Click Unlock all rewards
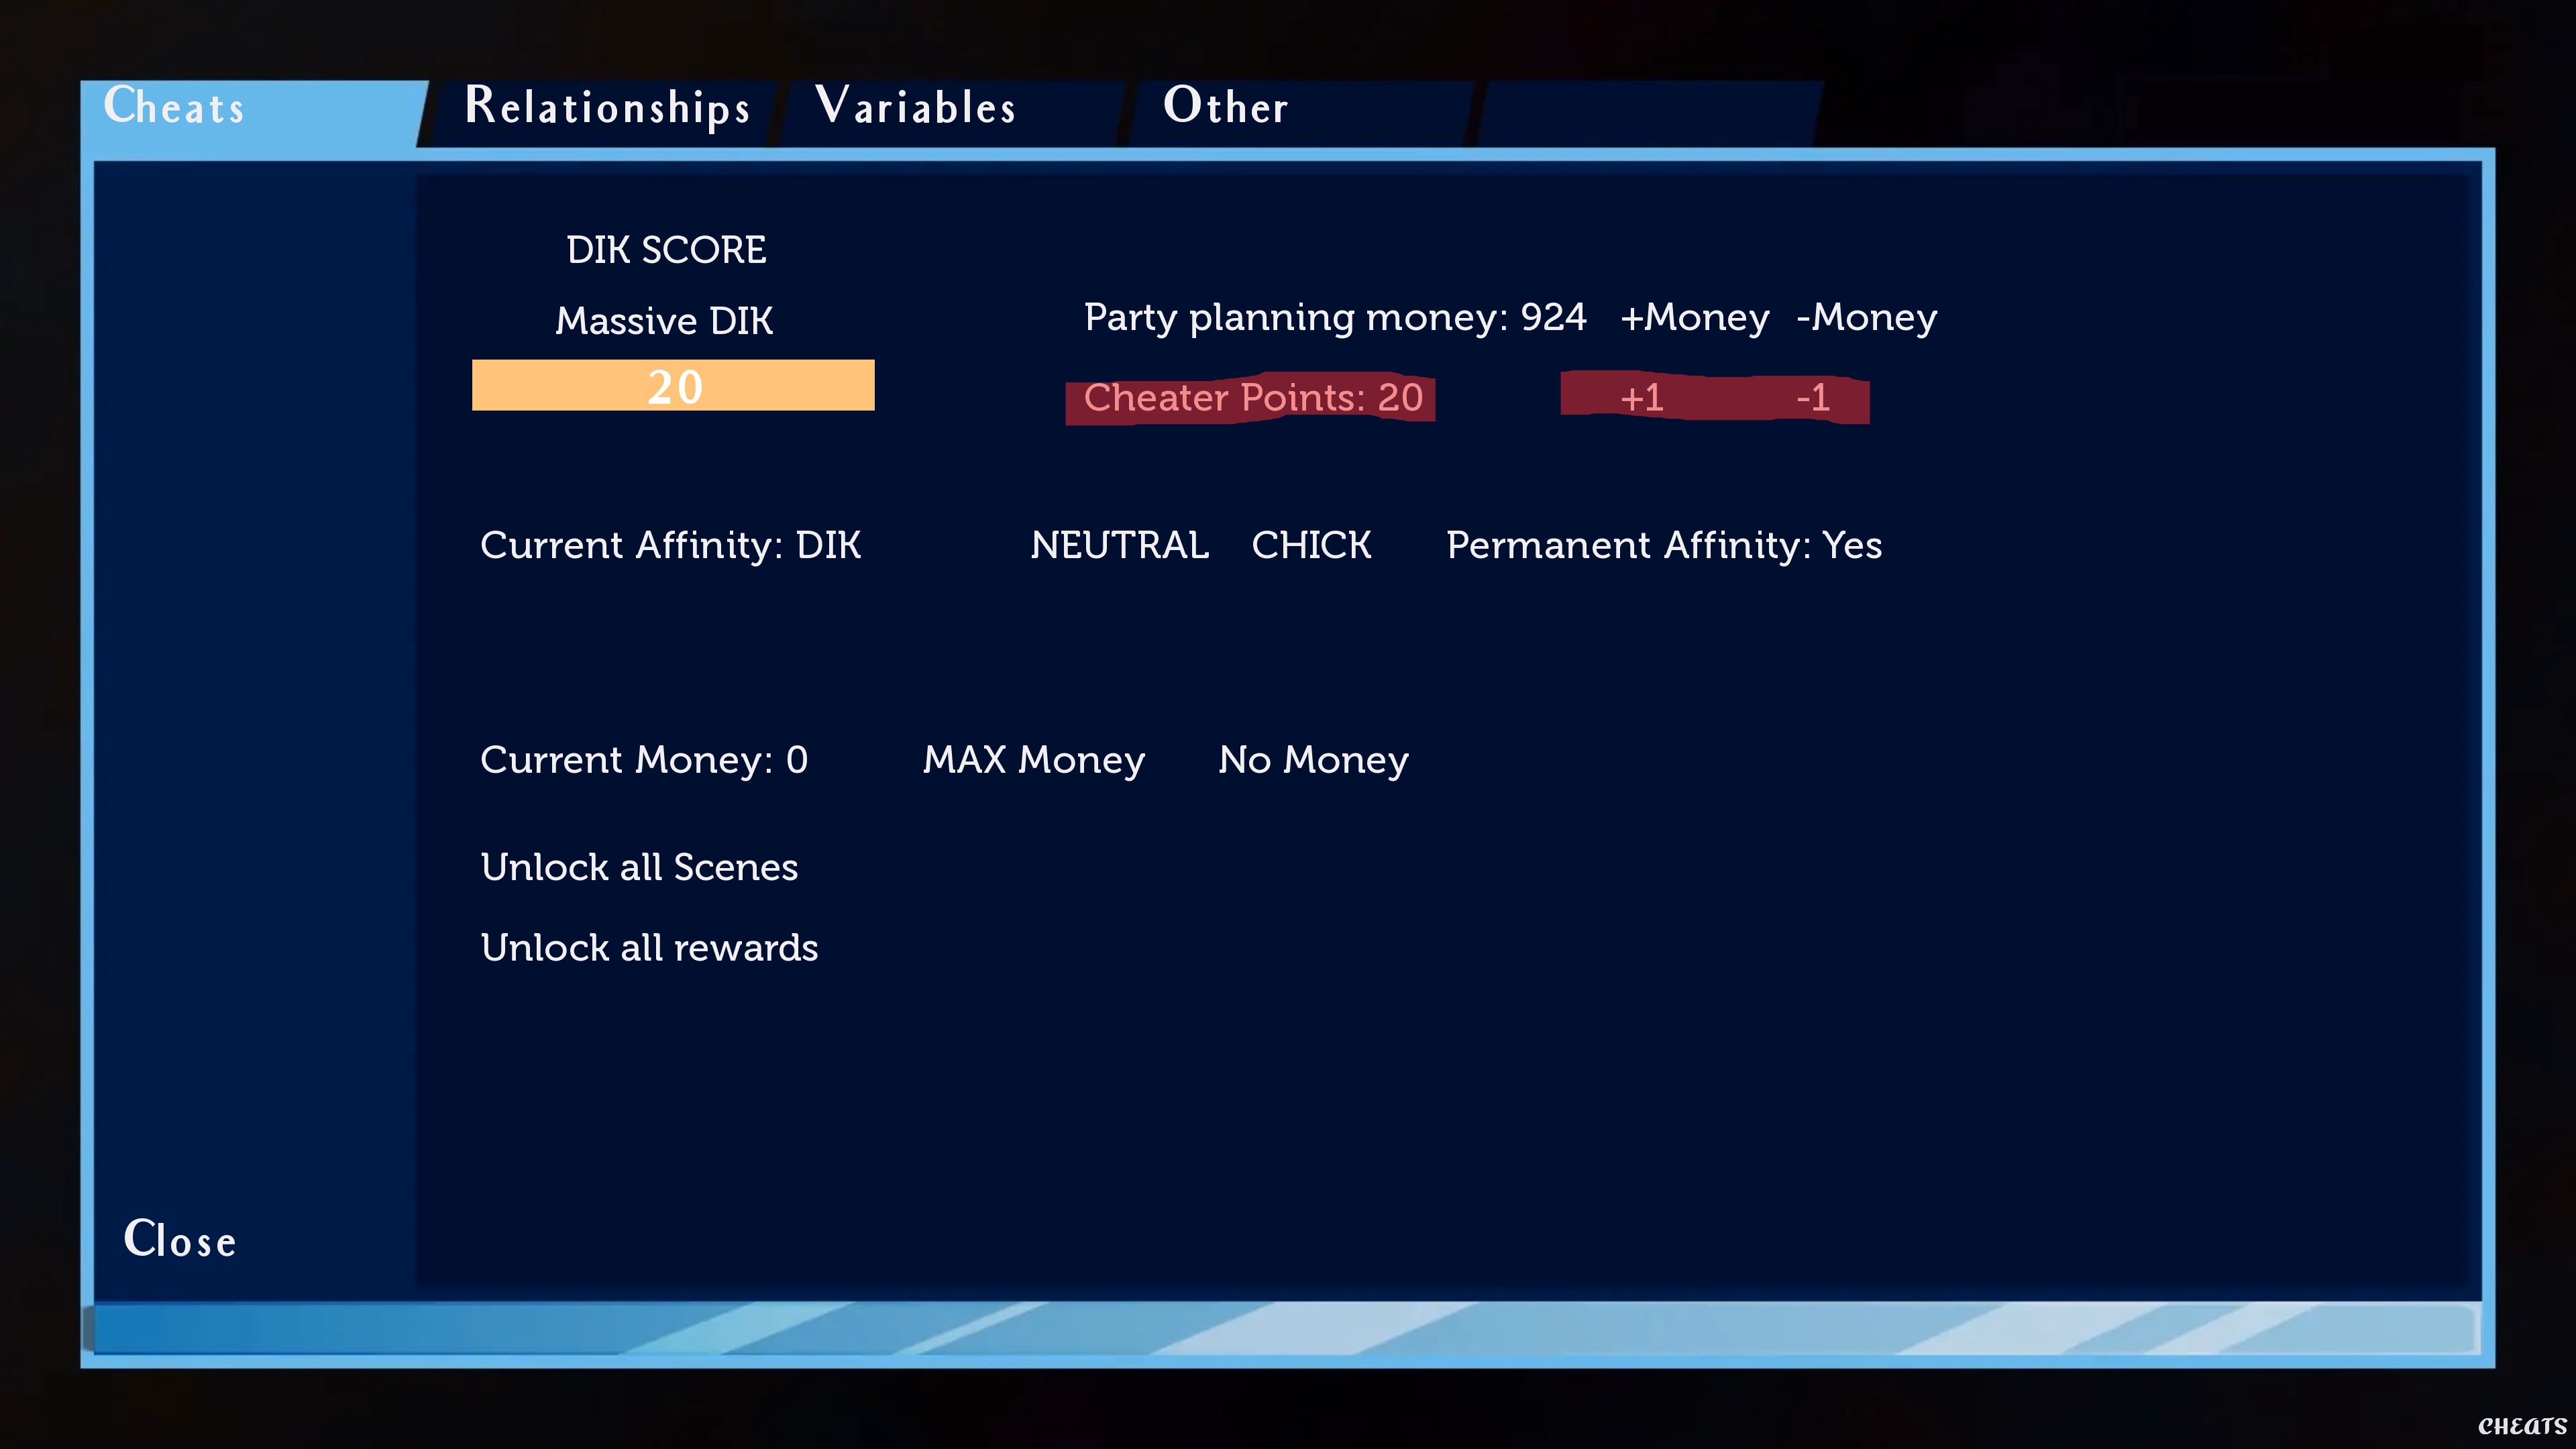The width and height of the screenshot is (2576, 1449). click(x=649, y=948)
